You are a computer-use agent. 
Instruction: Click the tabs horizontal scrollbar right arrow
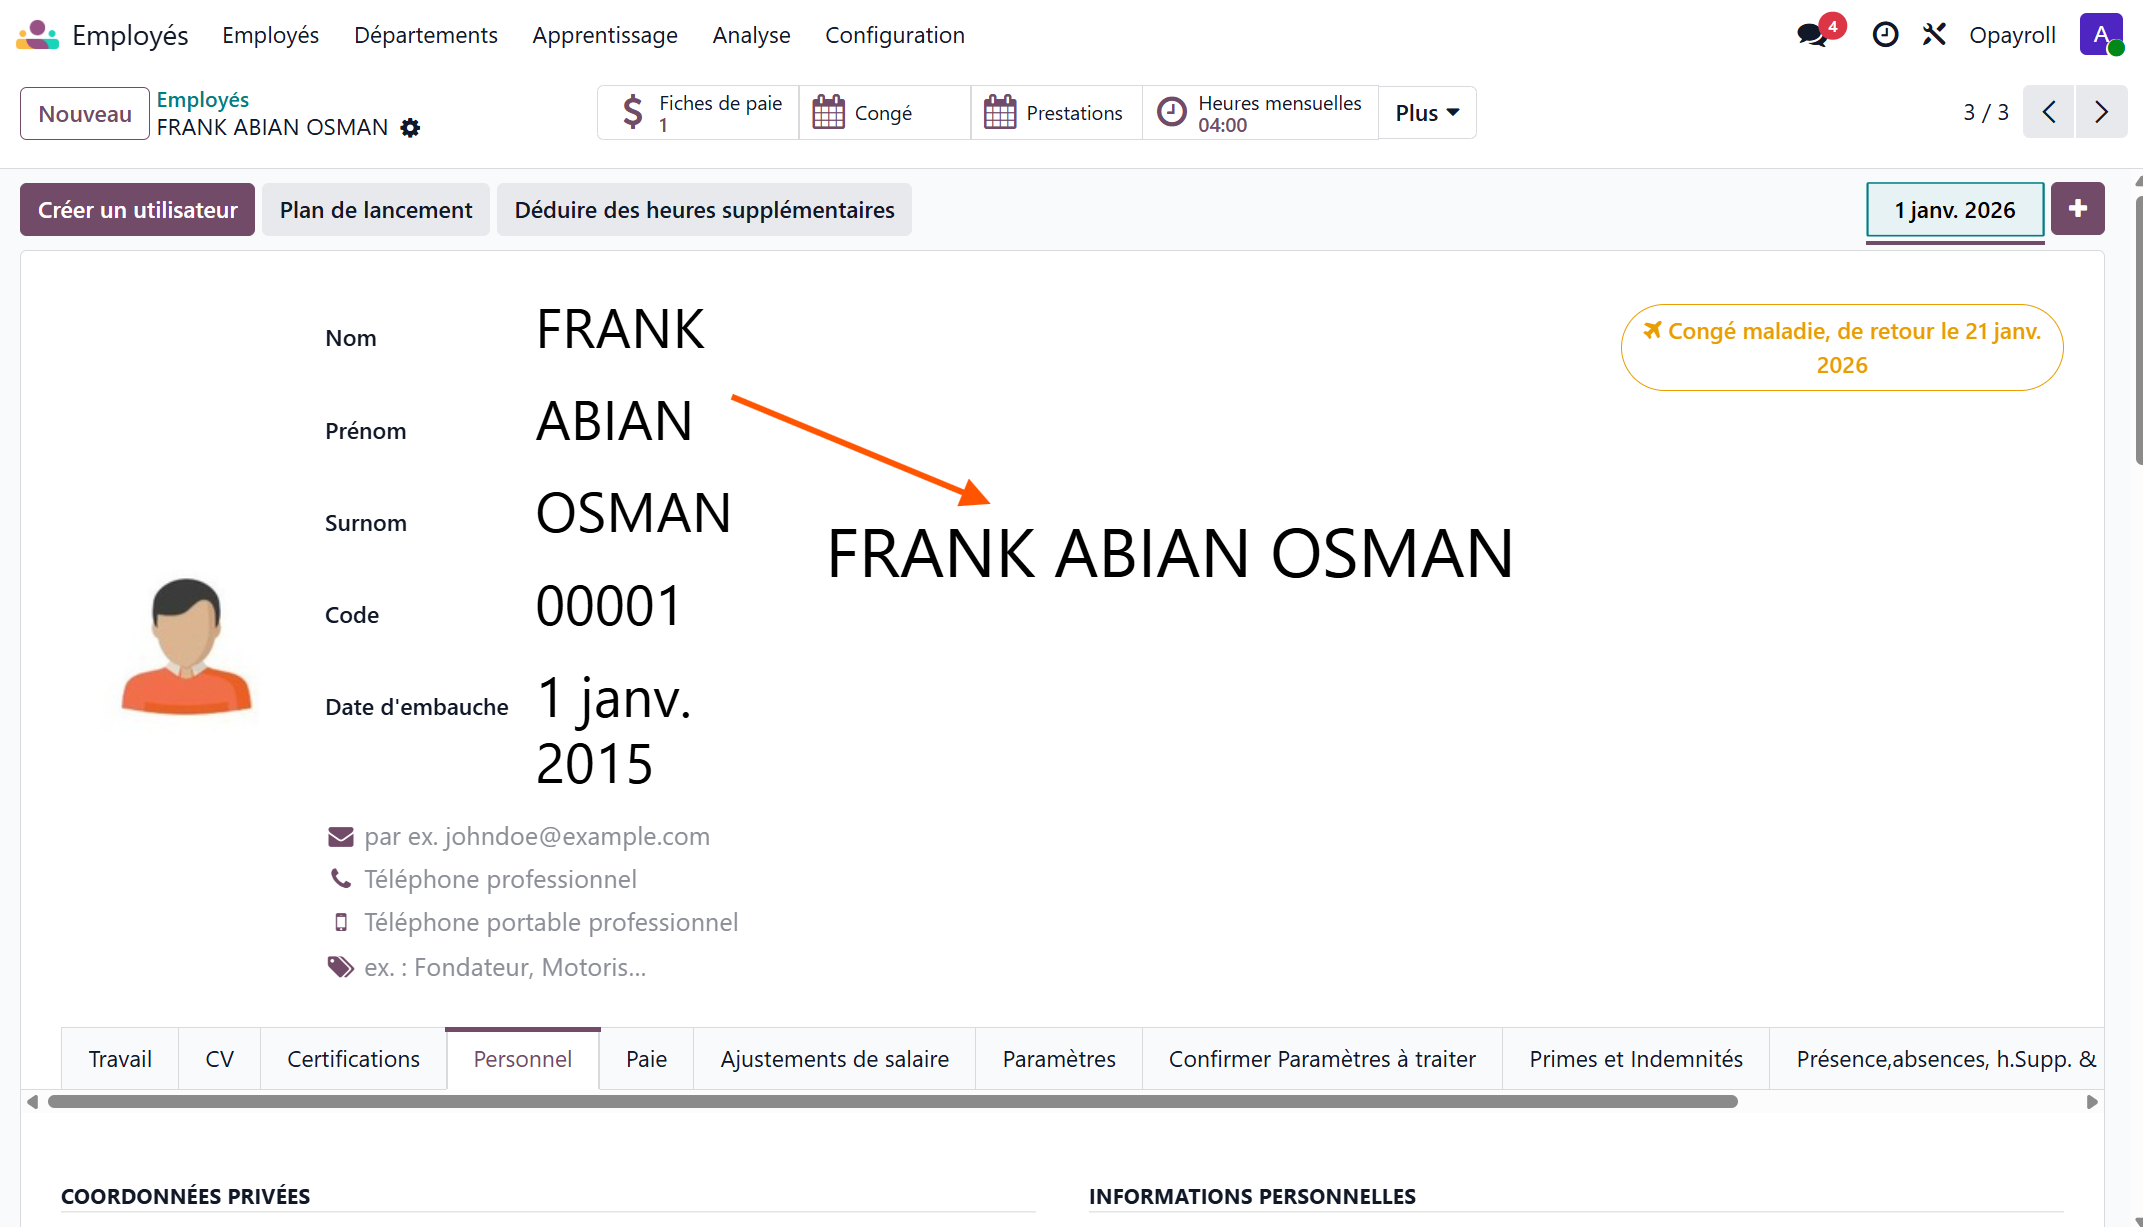tap(2093, 1101)
